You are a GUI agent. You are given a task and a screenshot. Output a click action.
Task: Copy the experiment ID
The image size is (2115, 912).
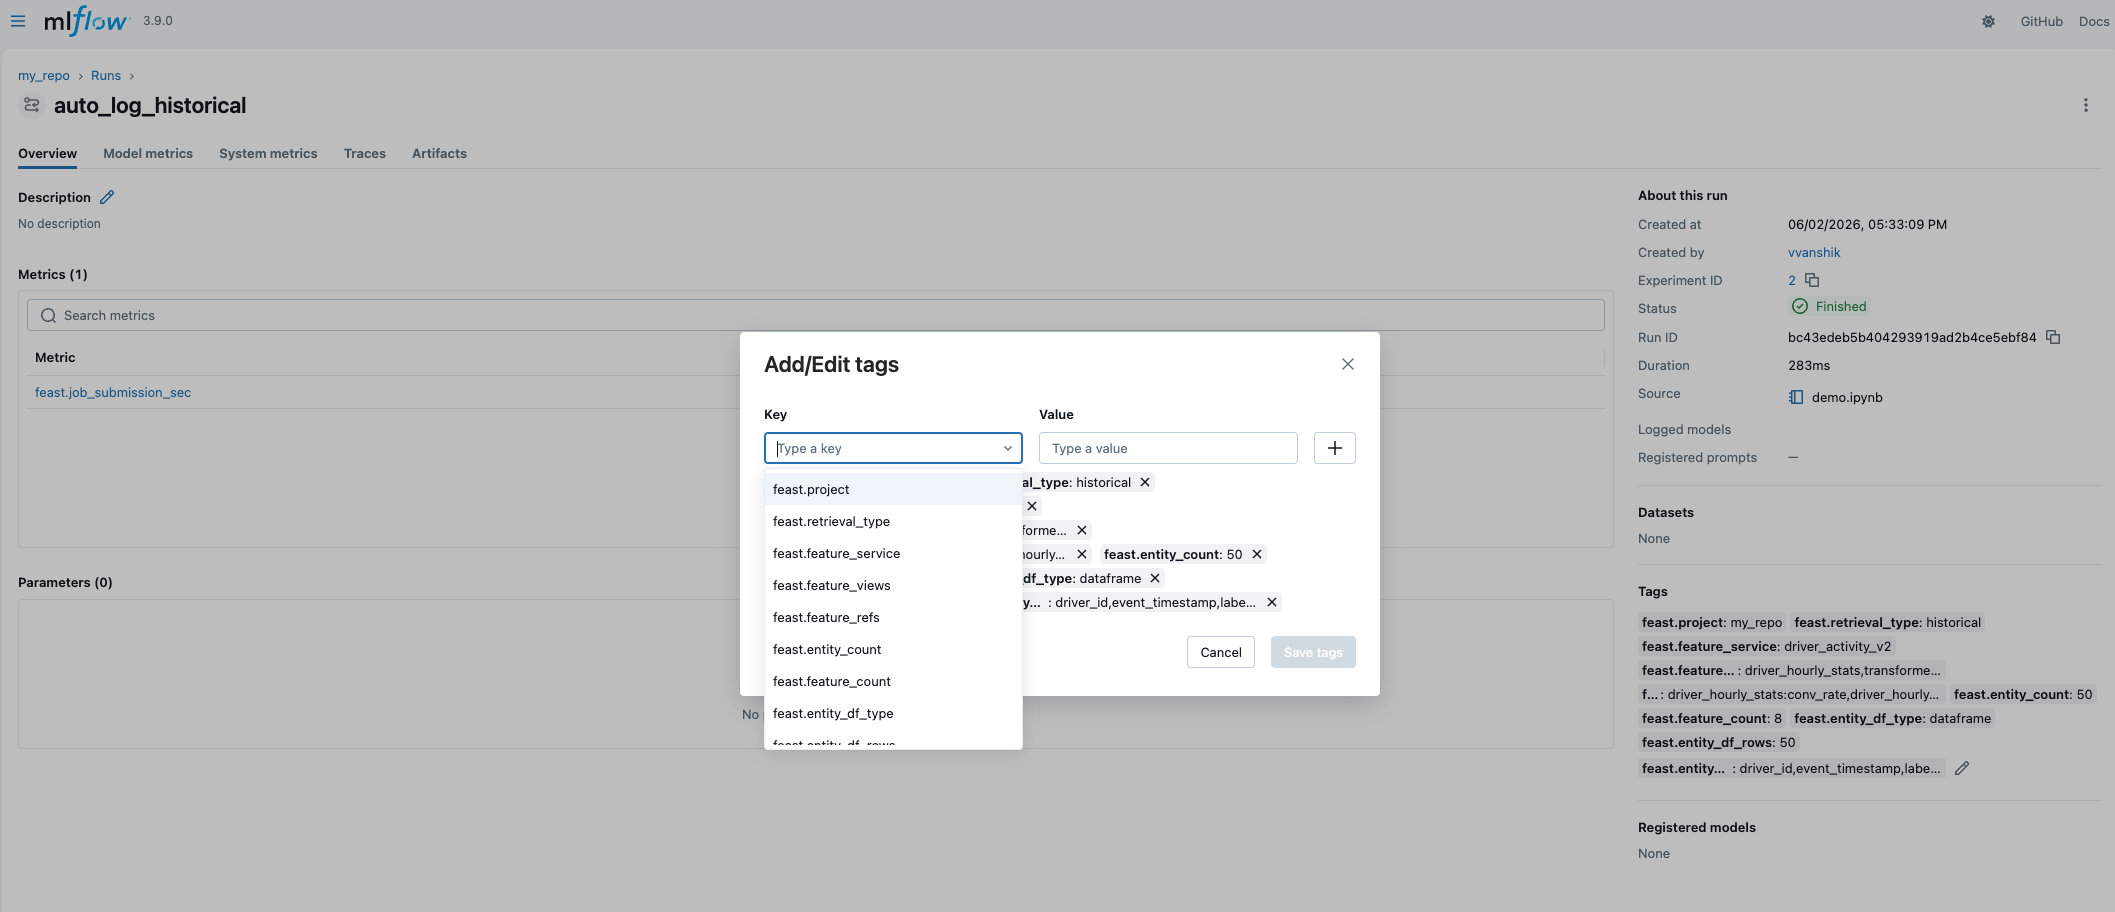pyautogui.click(x=1812, y=280)
